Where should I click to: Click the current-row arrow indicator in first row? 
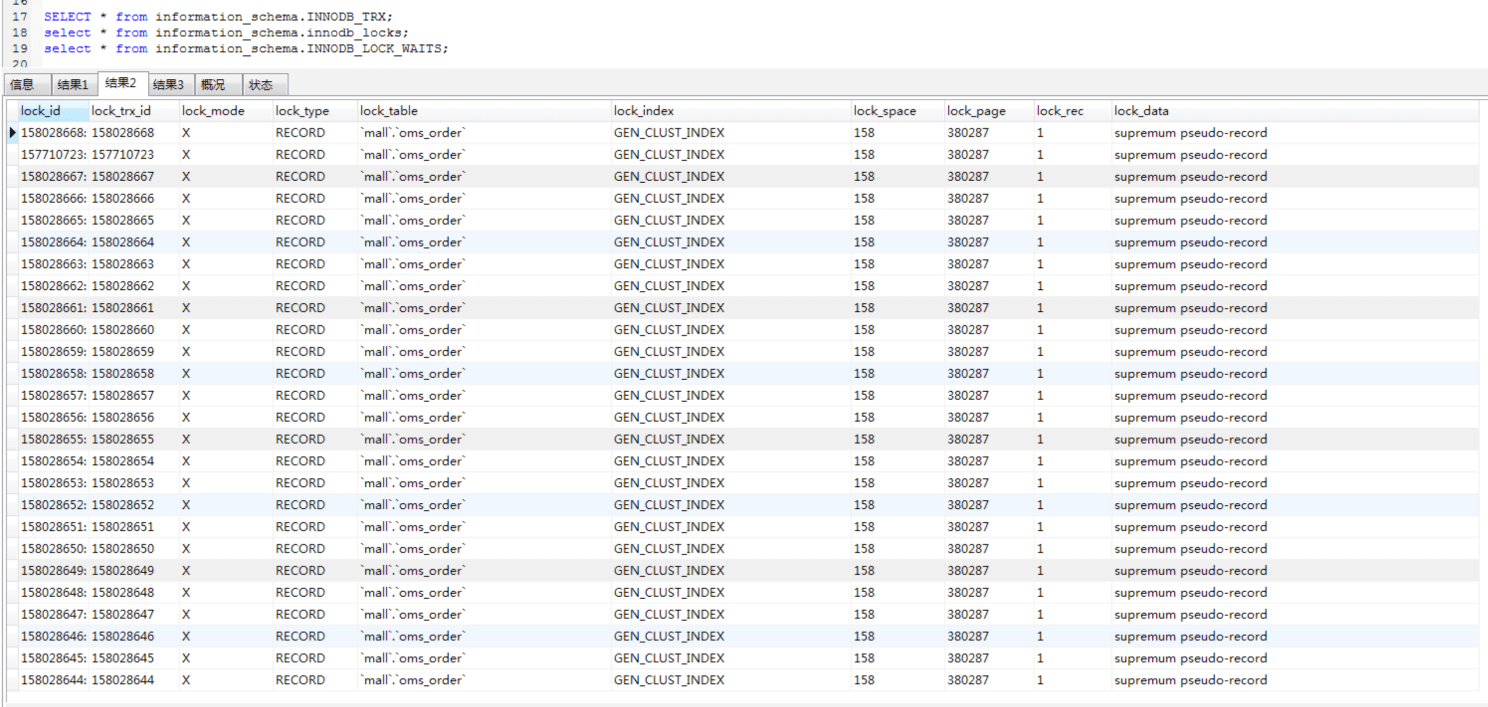coord(12,133)
